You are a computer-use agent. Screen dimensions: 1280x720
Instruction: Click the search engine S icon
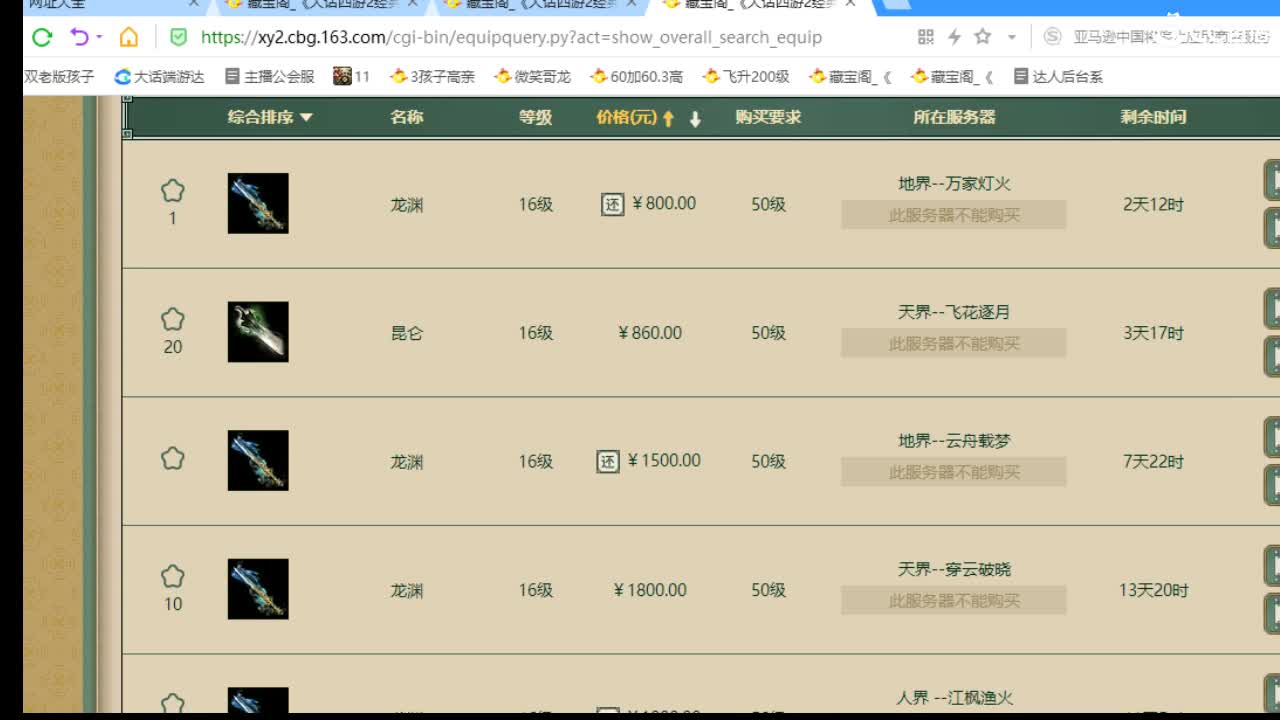[1052, 37]
